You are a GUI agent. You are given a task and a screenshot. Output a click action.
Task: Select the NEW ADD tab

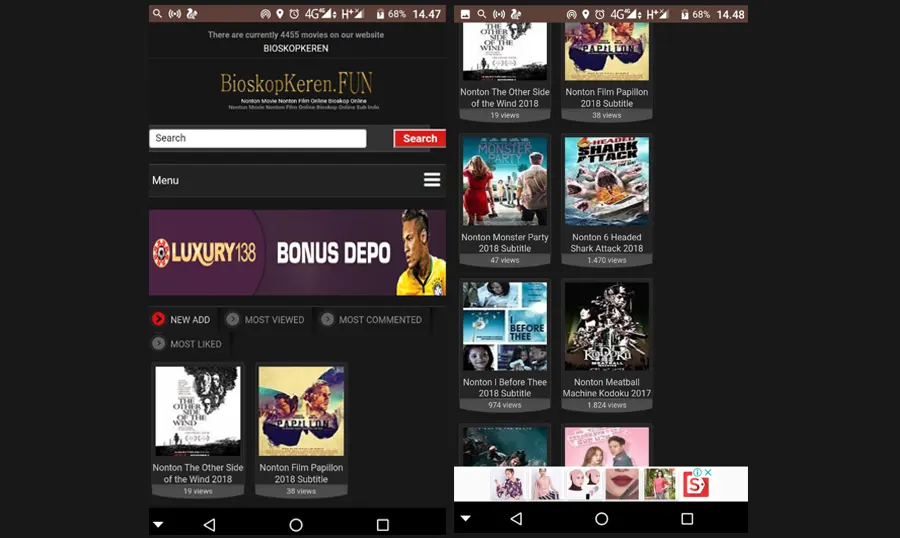[x=181, y=319]
